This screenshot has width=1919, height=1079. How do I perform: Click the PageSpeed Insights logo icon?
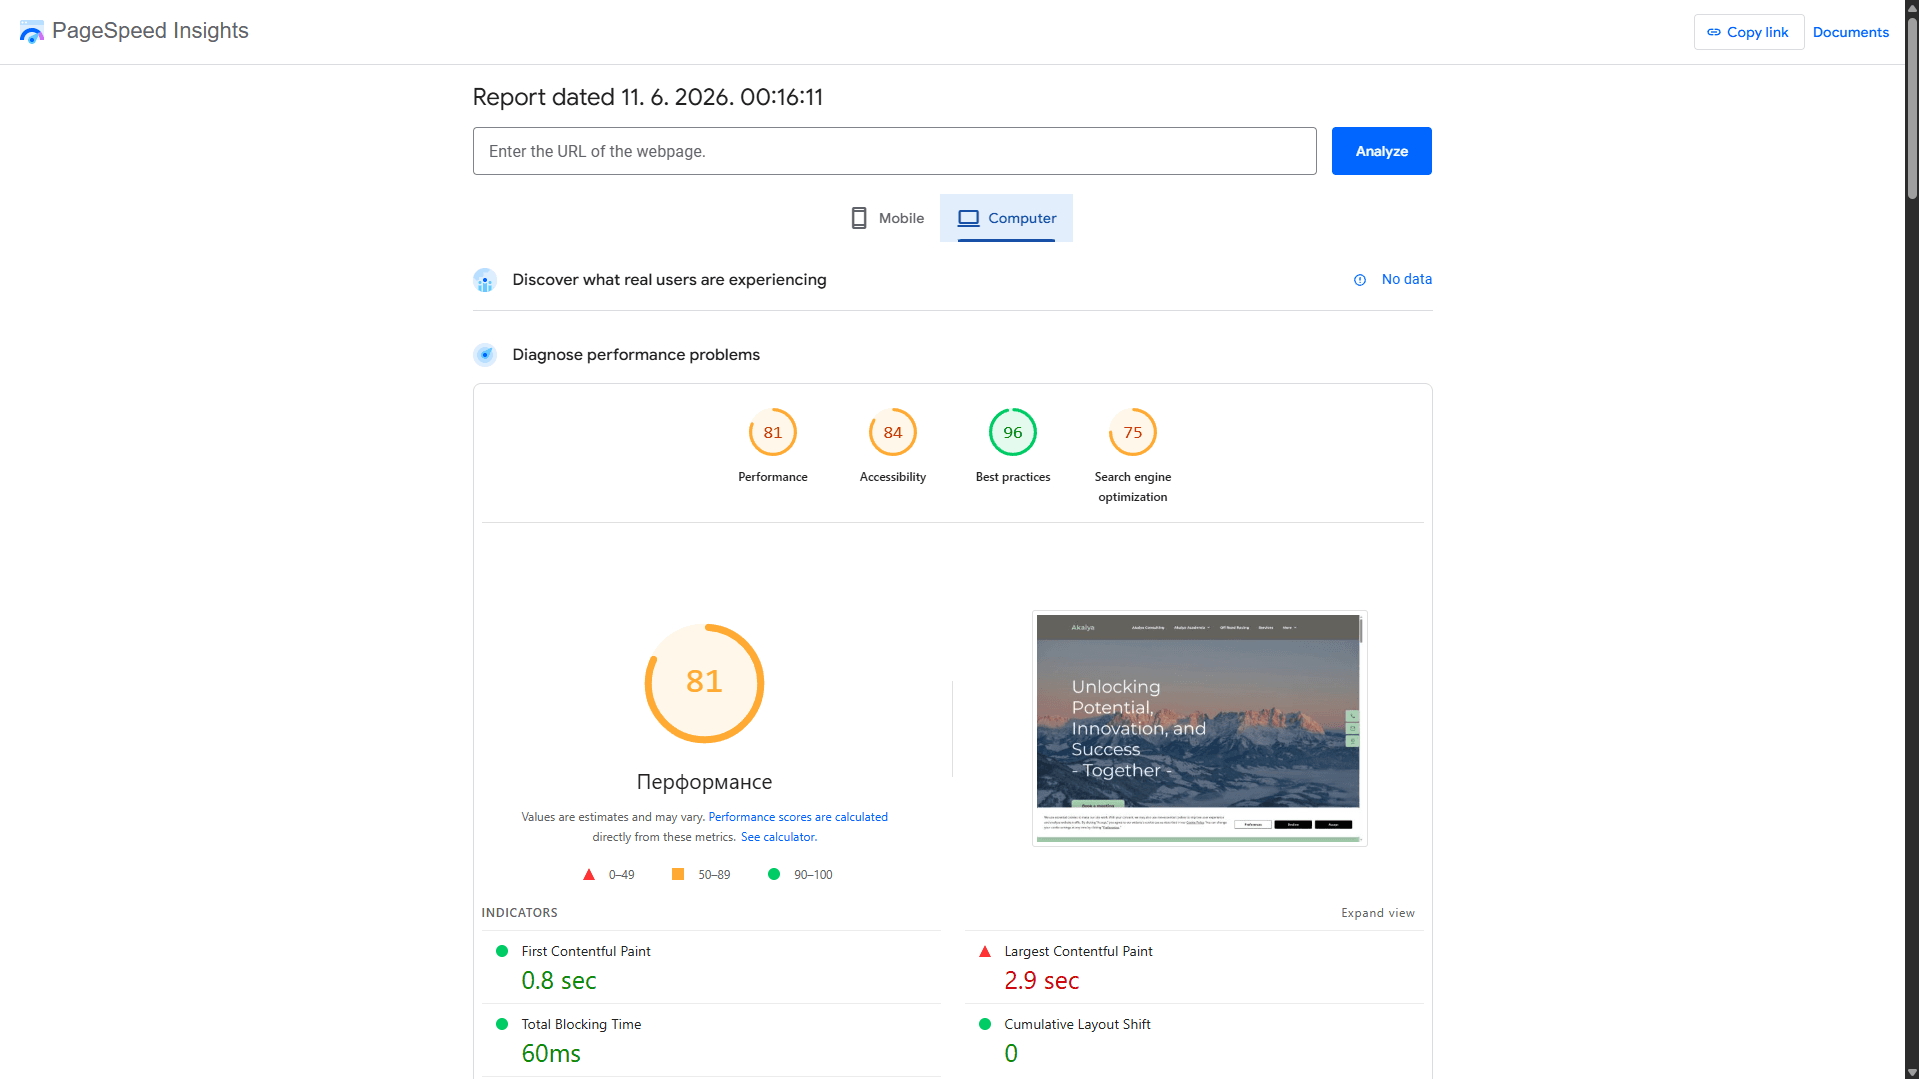click(31, 32)
